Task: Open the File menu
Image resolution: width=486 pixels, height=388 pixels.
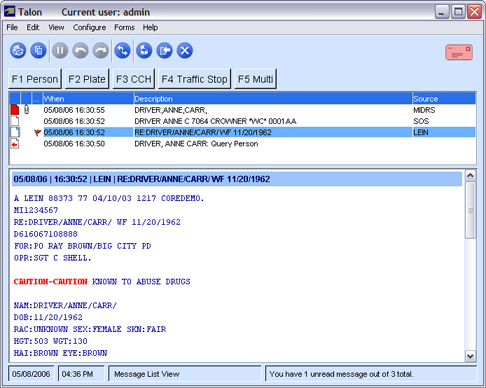Action: point(12,27)
